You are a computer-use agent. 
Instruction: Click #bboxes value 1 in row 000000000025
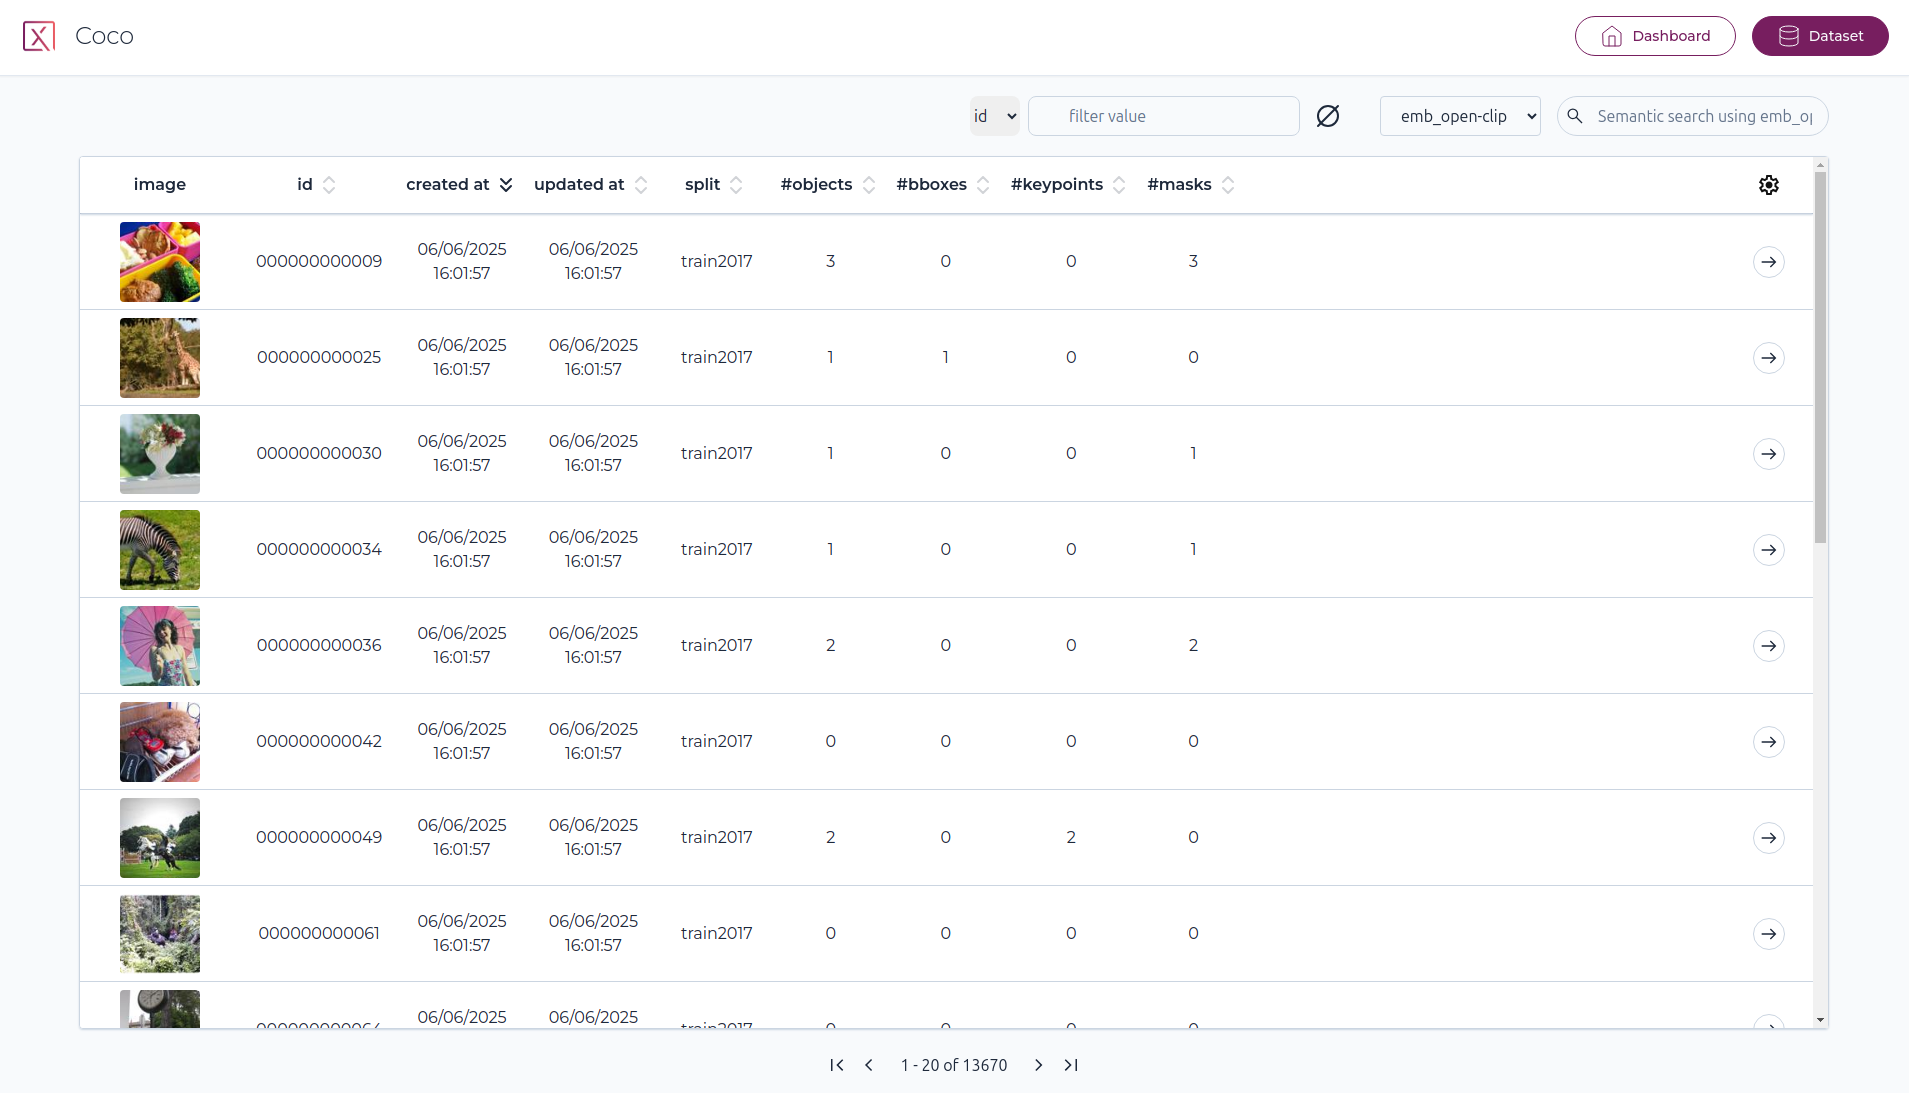(x=945, y=358)
